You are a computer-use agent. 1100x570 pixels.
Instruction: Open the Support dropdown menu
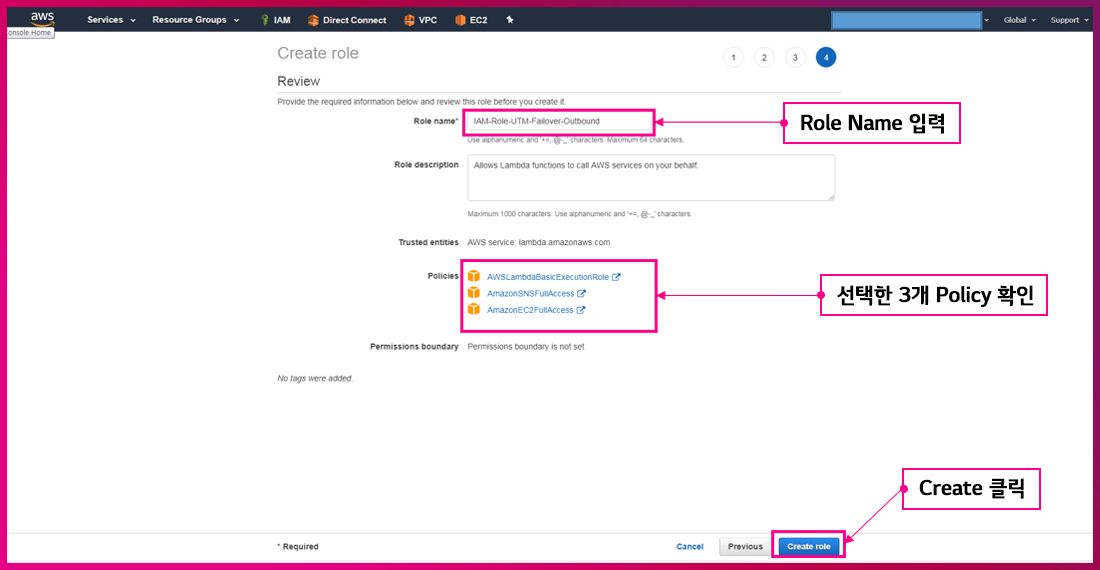click(1069, 20)
